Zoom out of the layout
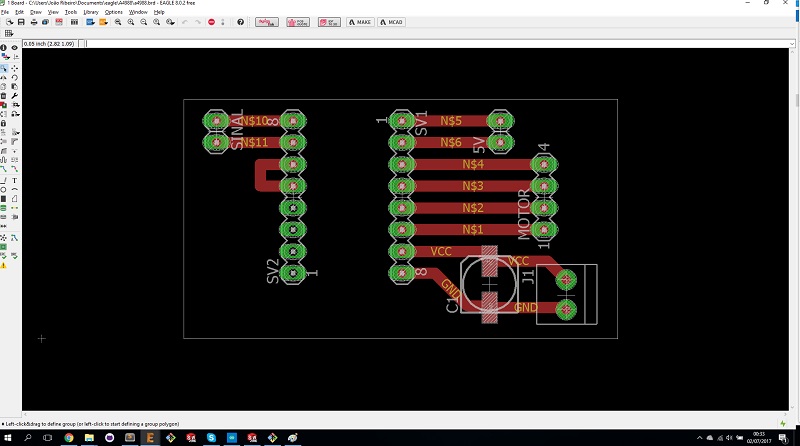Viewport: 800px width, 446px height. [x=143, y=22]
